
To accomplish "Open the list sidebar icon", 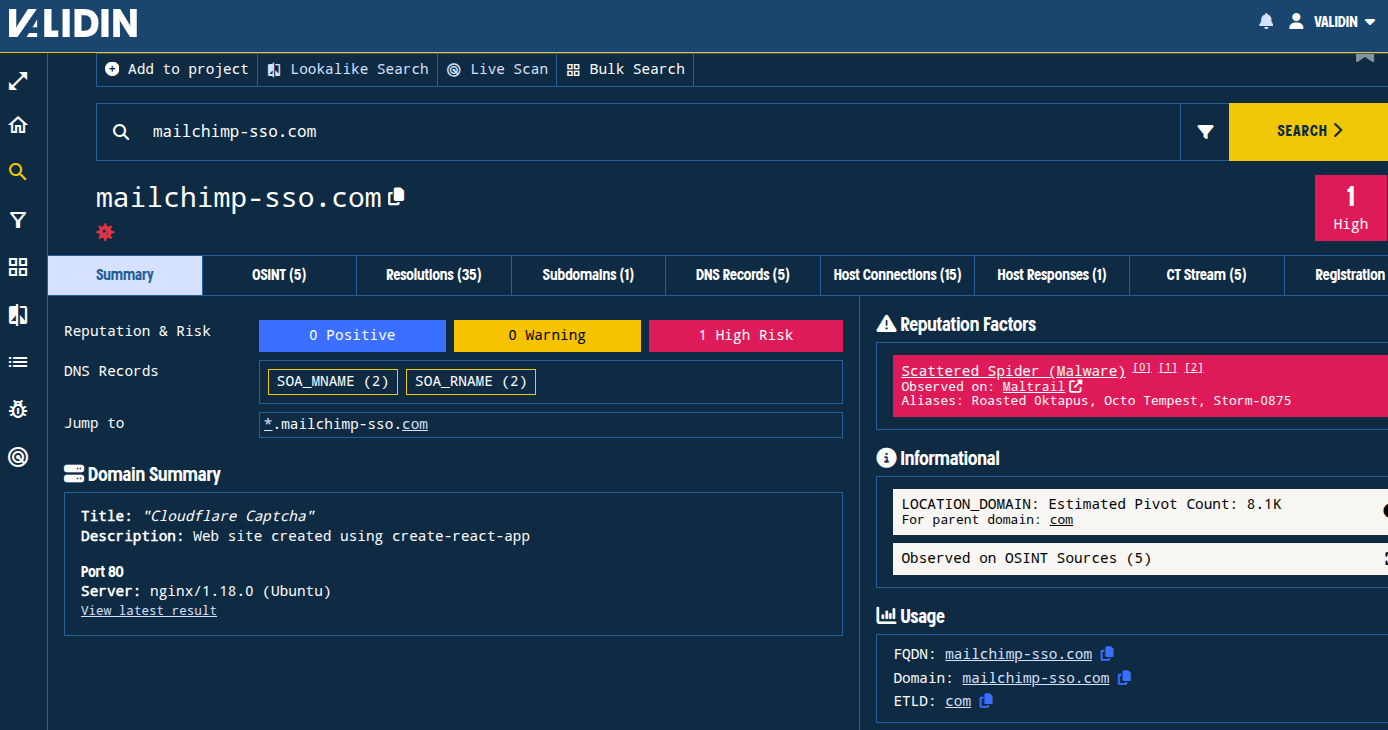I will 18,362.
